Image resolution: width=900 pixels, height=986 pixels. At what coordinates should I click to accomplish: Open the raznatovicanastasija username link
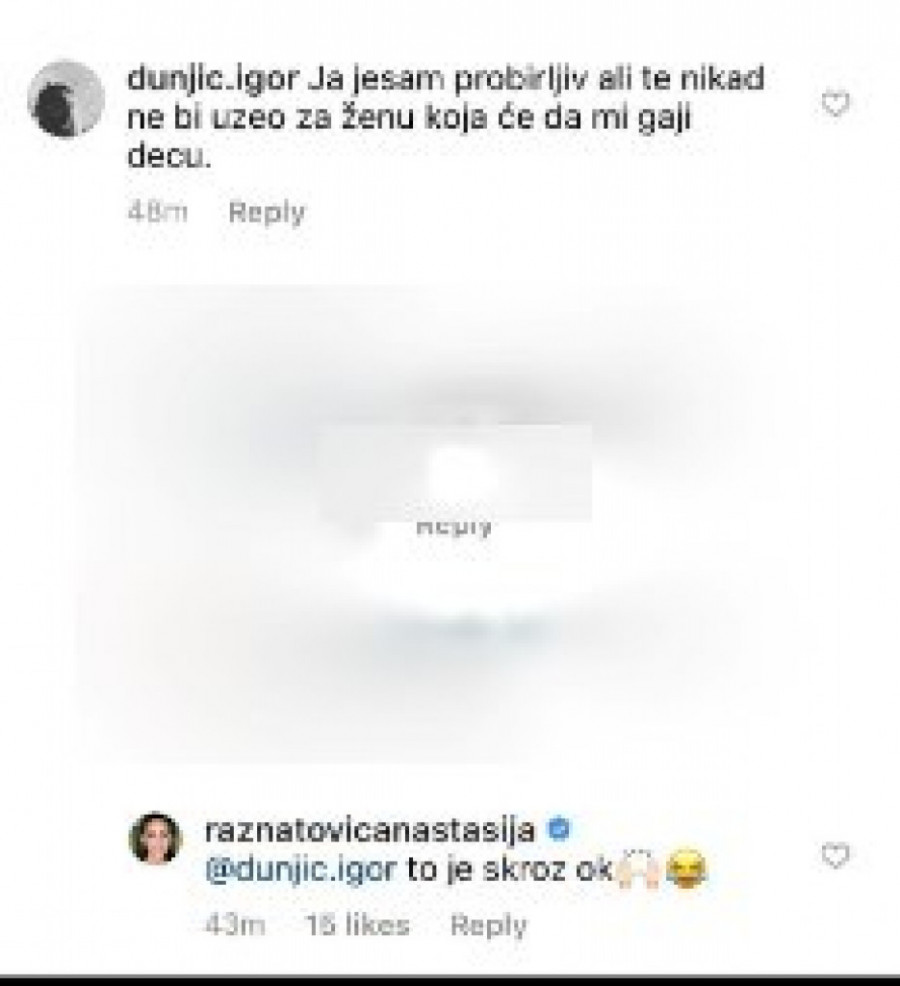point(370,830)
